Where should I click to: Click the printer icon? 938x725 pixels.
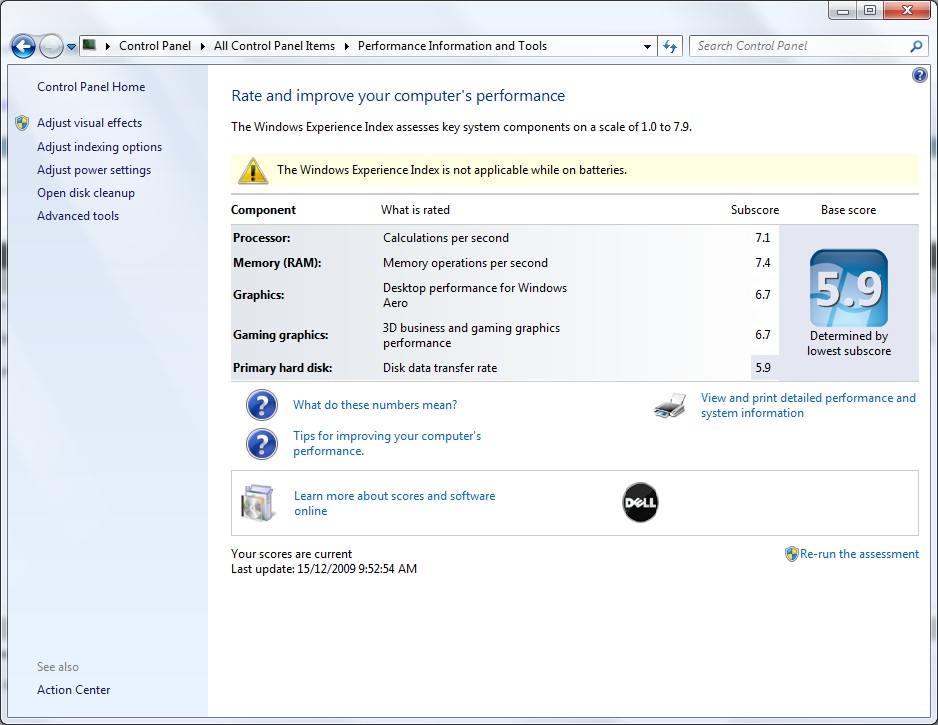click(x=670, y=406)
